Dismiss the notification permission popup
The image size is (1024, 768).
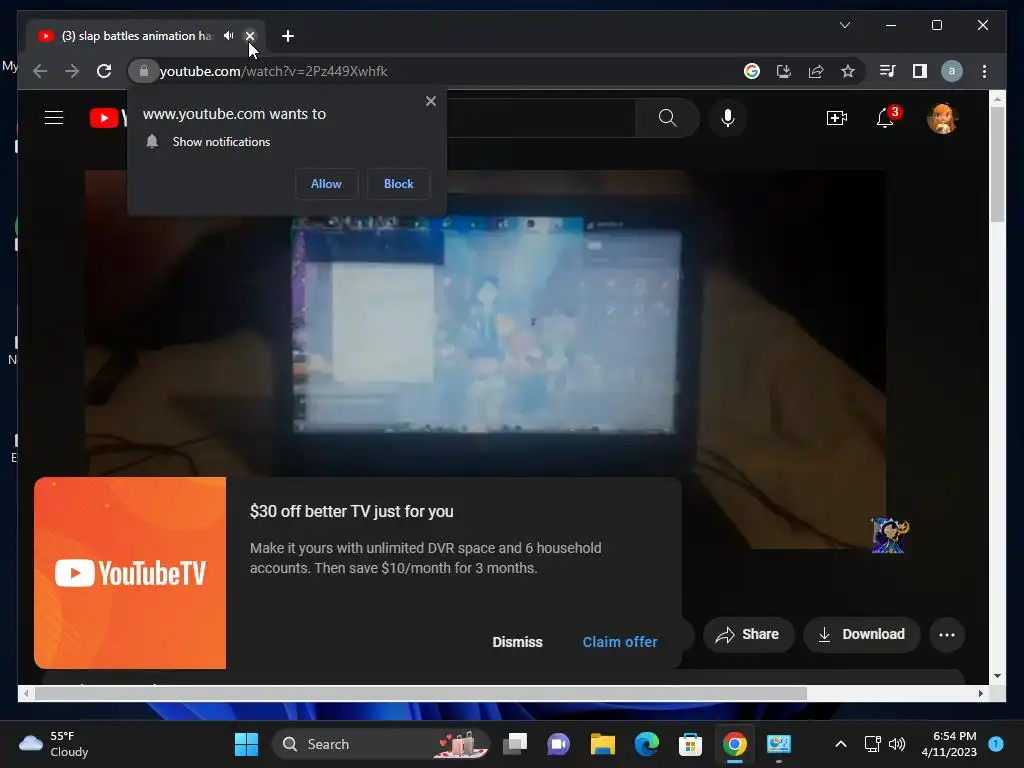point(430,101)
